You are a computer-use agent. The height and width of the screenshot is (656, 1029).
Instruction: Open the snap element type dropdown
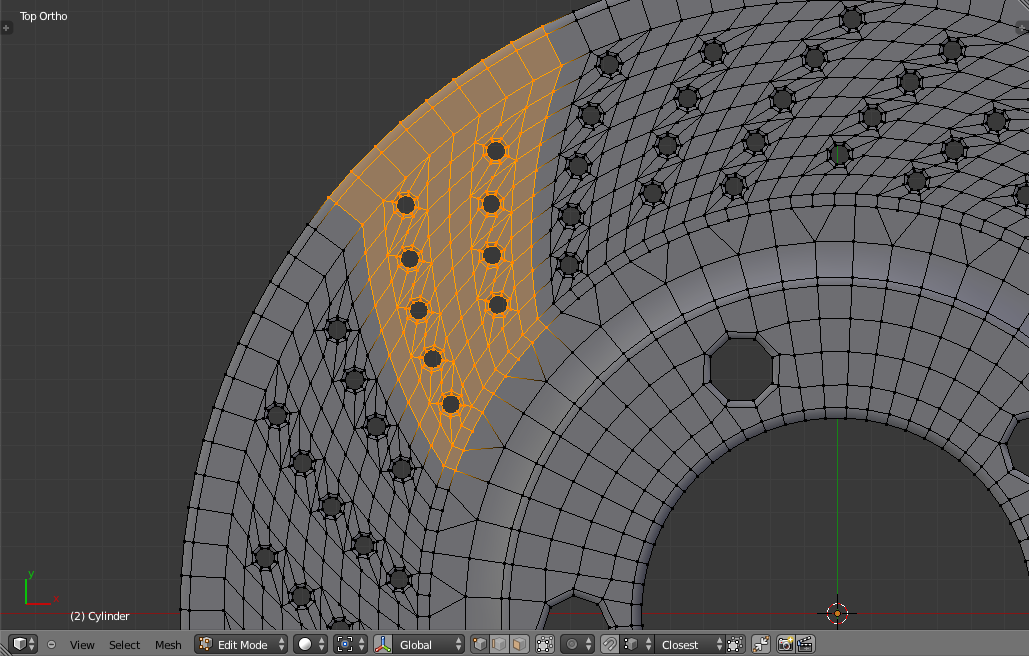point(637,644)
